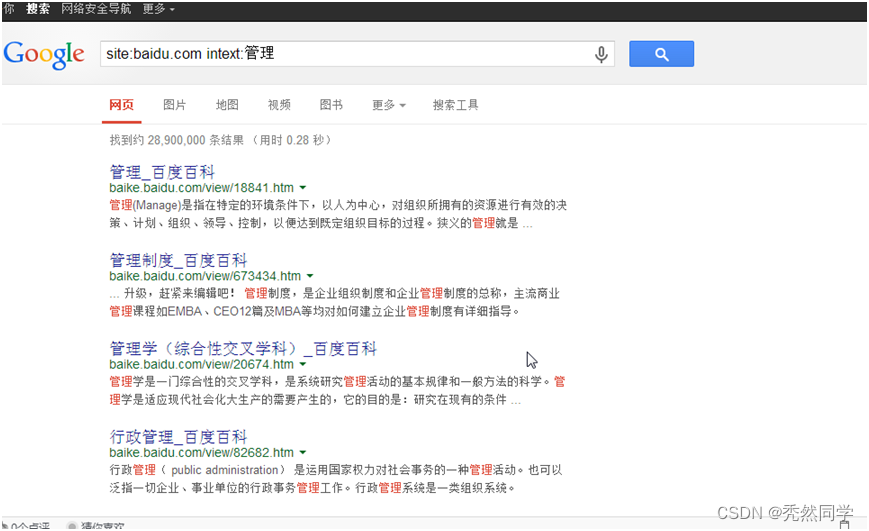Click the Google logo

tap(44, 55)
